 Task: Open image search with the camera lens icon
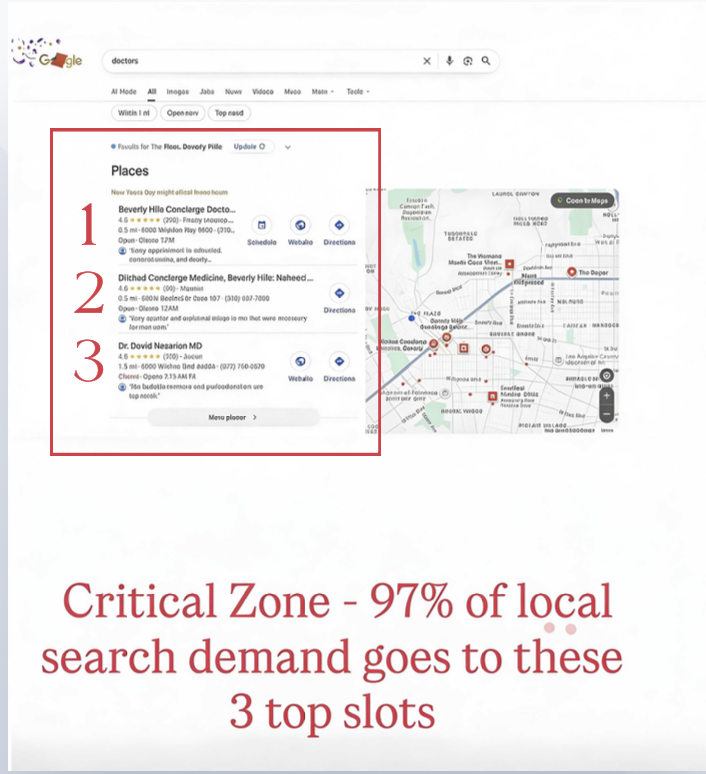click(468, 61)
